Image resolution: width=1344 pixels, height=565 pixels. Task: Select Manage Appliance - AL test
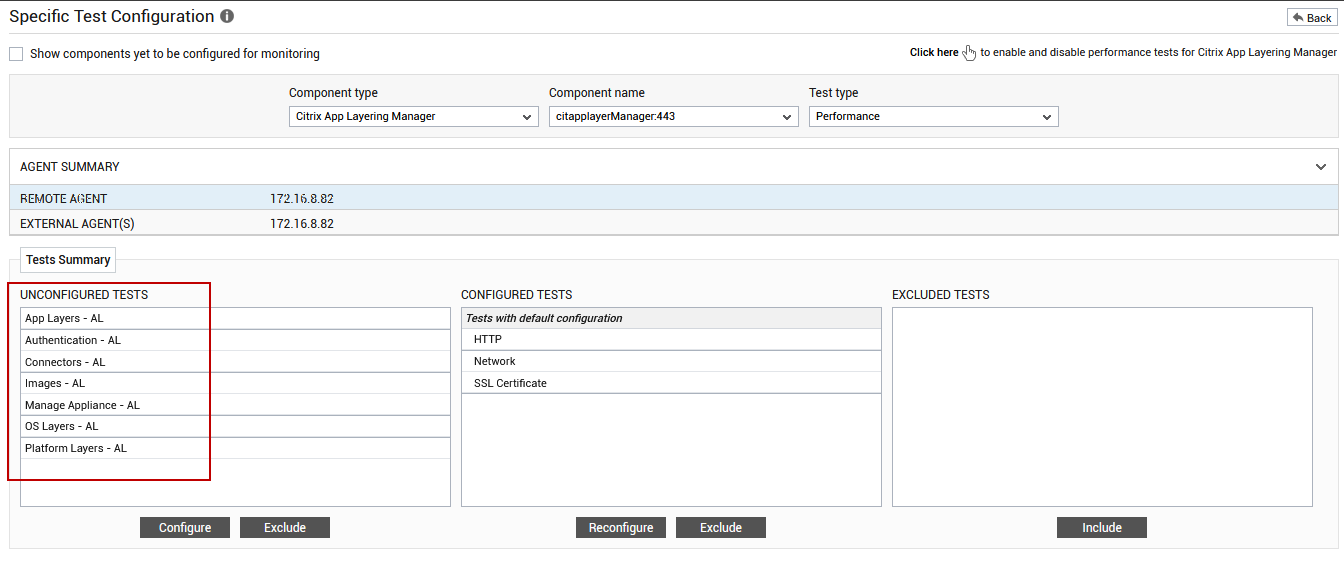tap(235, 406)
